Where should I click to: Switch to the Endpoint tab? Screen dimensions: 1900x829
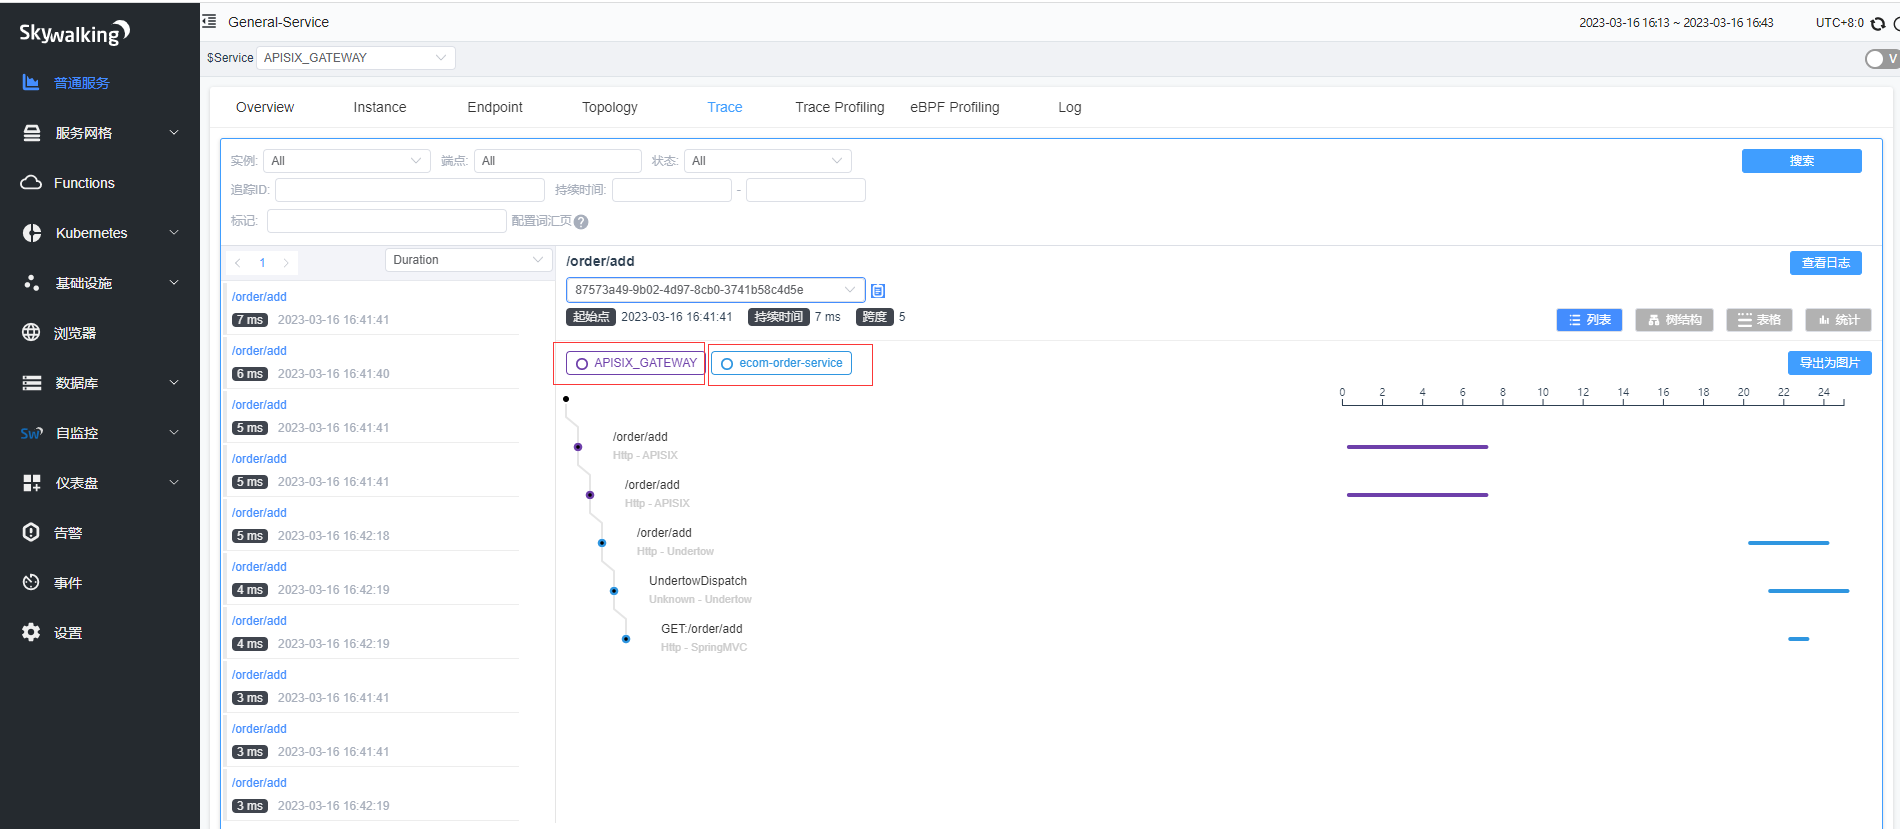coord(494,107)
